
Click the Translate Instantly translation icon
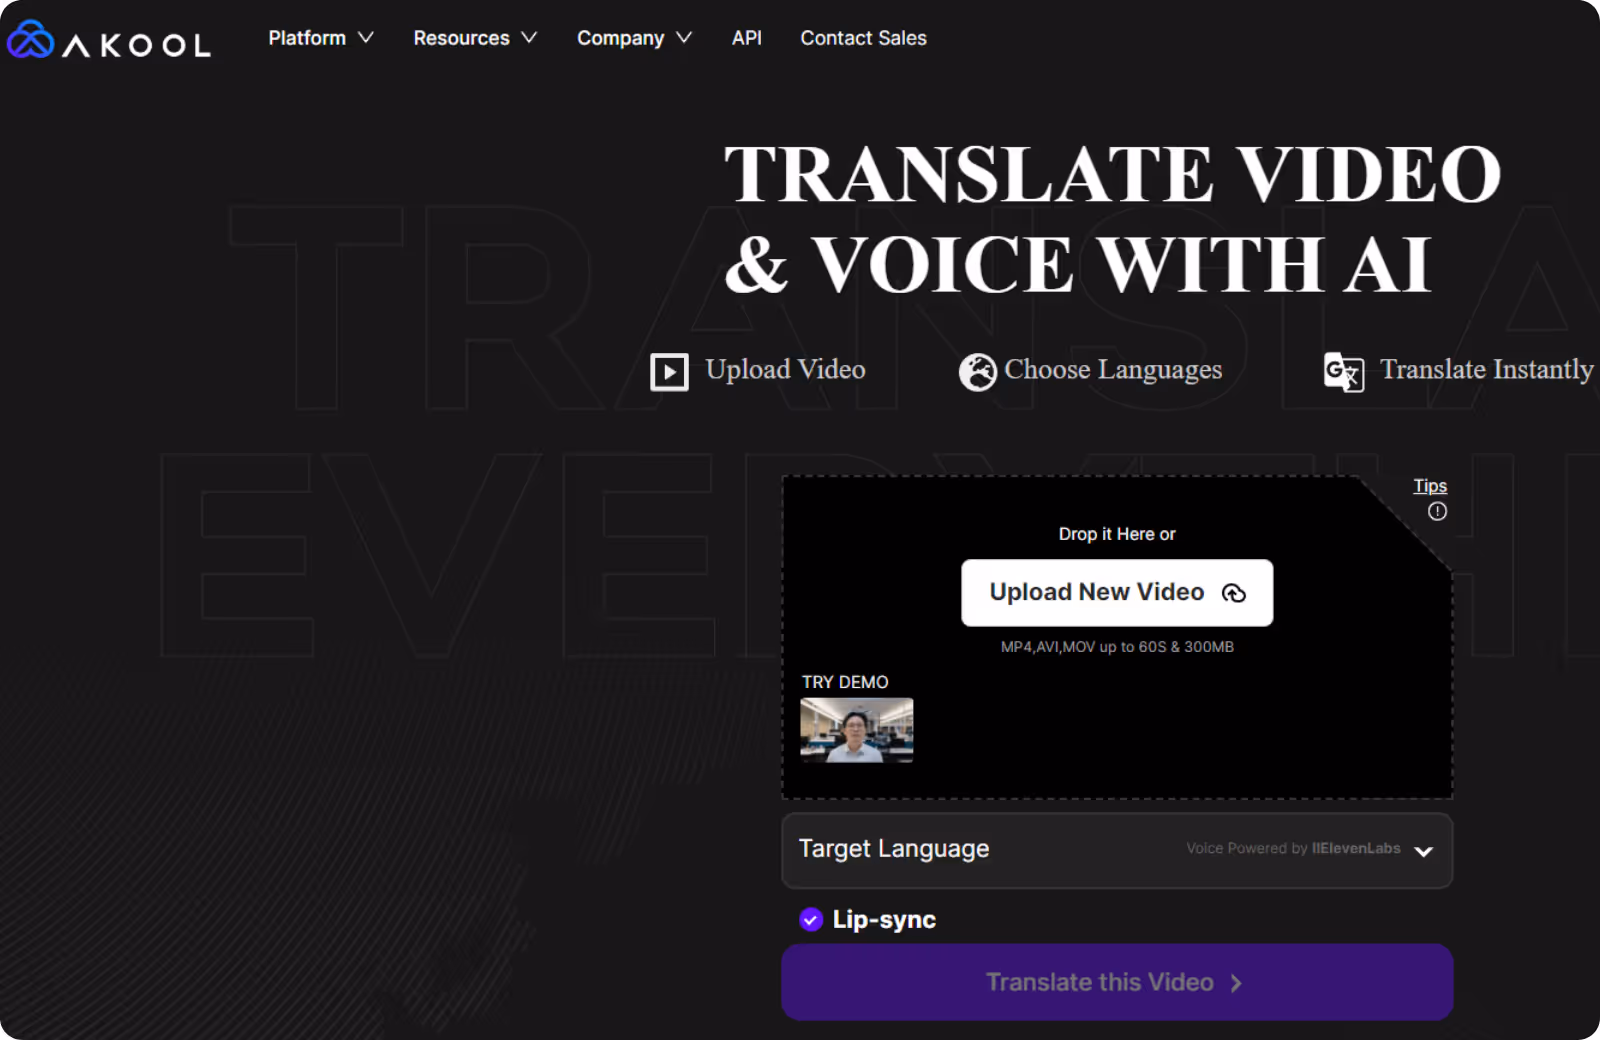[1343, 372]
